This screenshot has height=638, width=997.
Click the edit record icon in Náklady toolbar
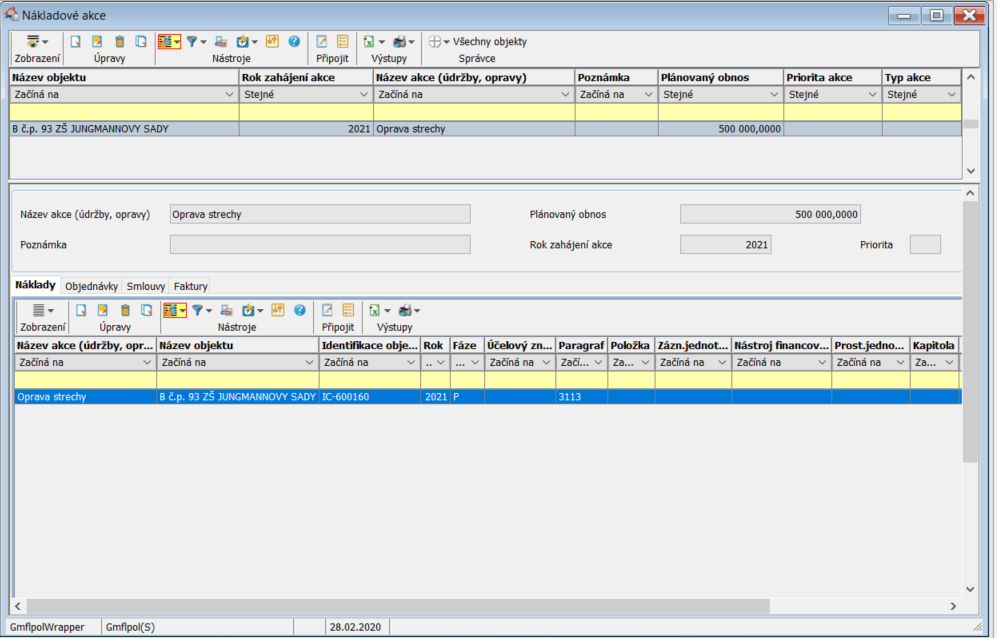102,311
